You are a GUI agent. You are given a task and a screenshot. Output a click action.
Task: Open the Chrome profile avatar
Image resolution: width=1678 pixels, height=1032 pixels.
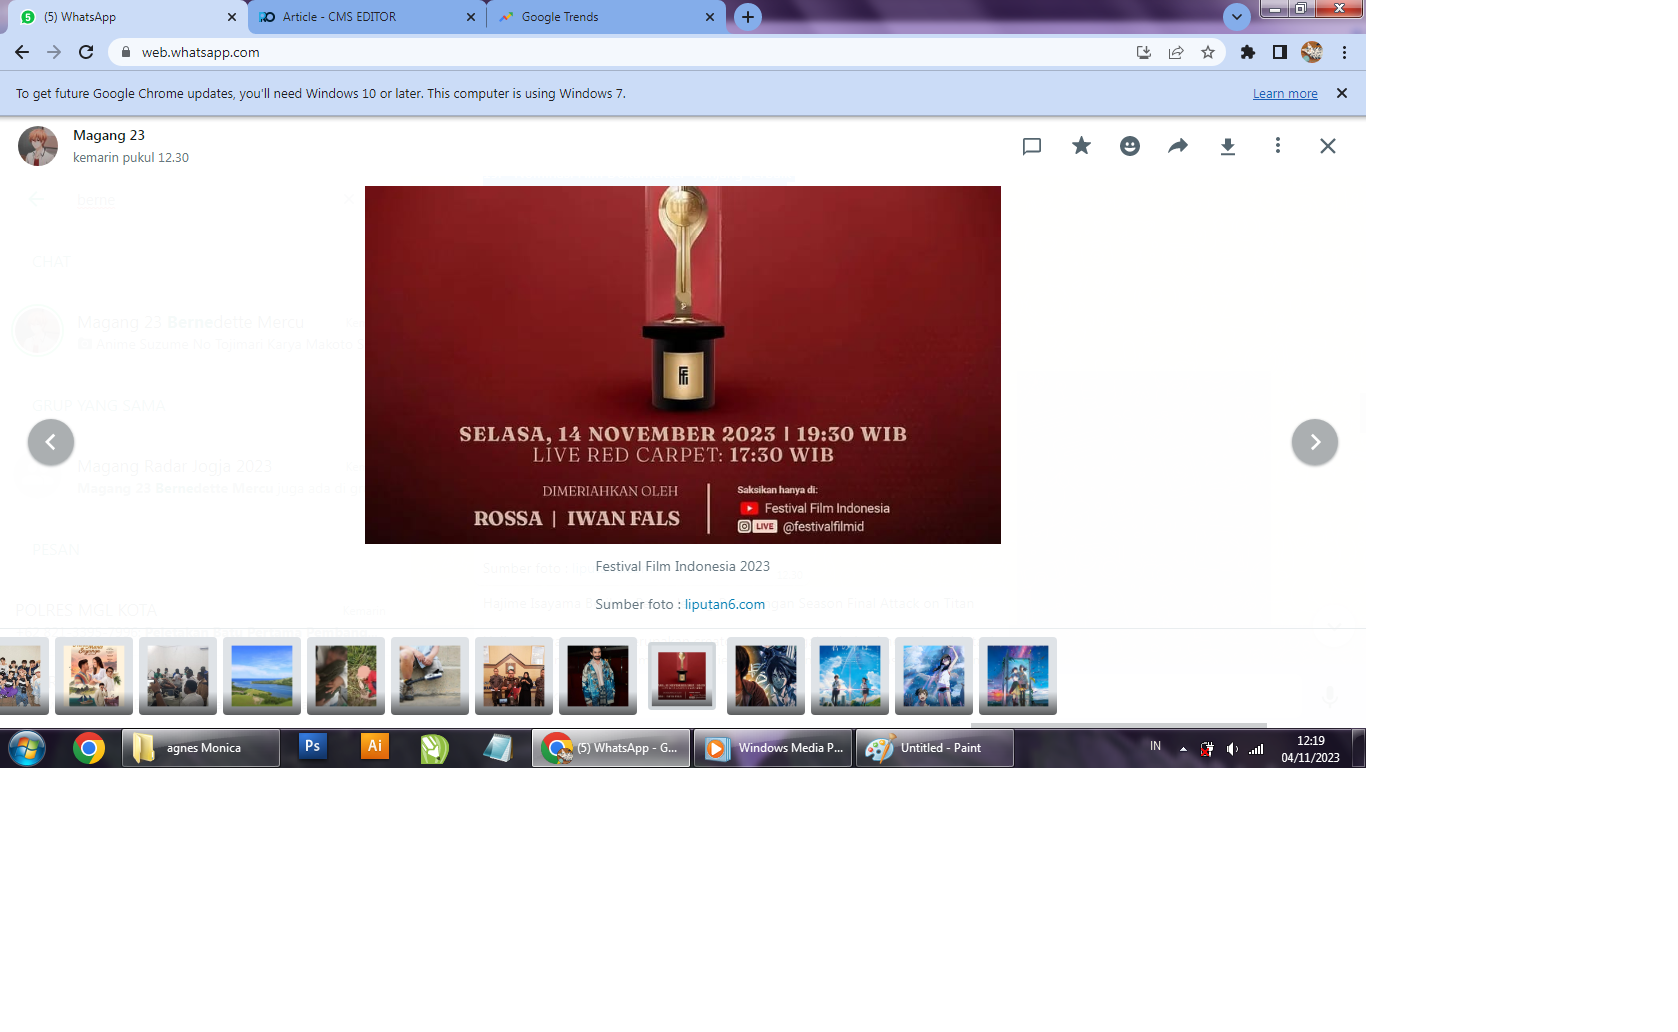point(1312,52)
